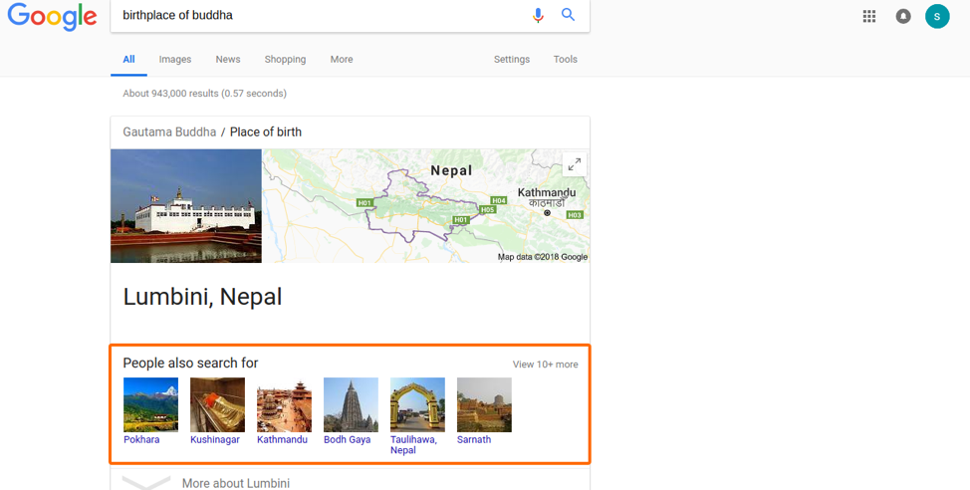Click the Lumbini temple photo

pyautogui.click(x=186, y=206)
